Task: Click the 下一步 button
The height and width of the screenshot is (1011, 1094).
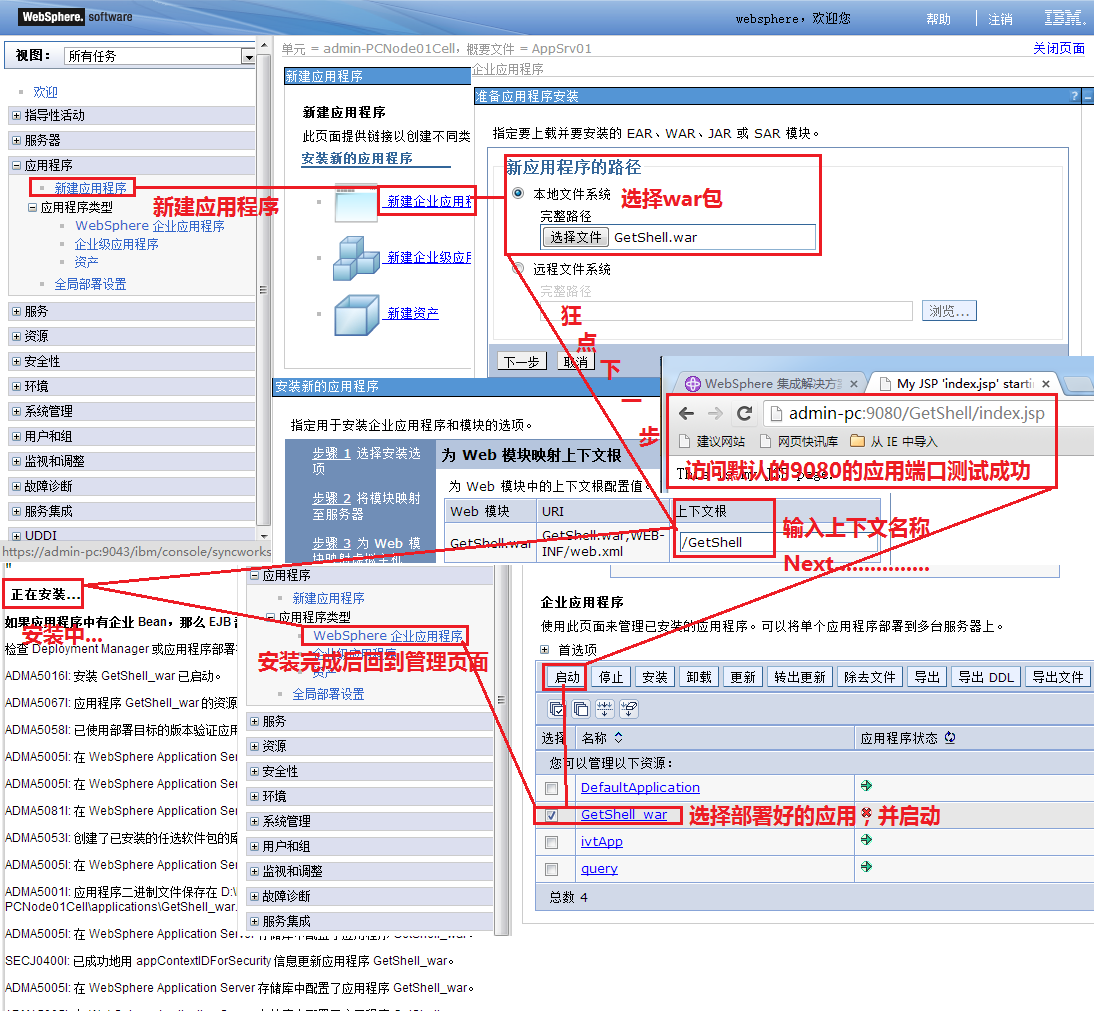Action: (x=522, y=361)
